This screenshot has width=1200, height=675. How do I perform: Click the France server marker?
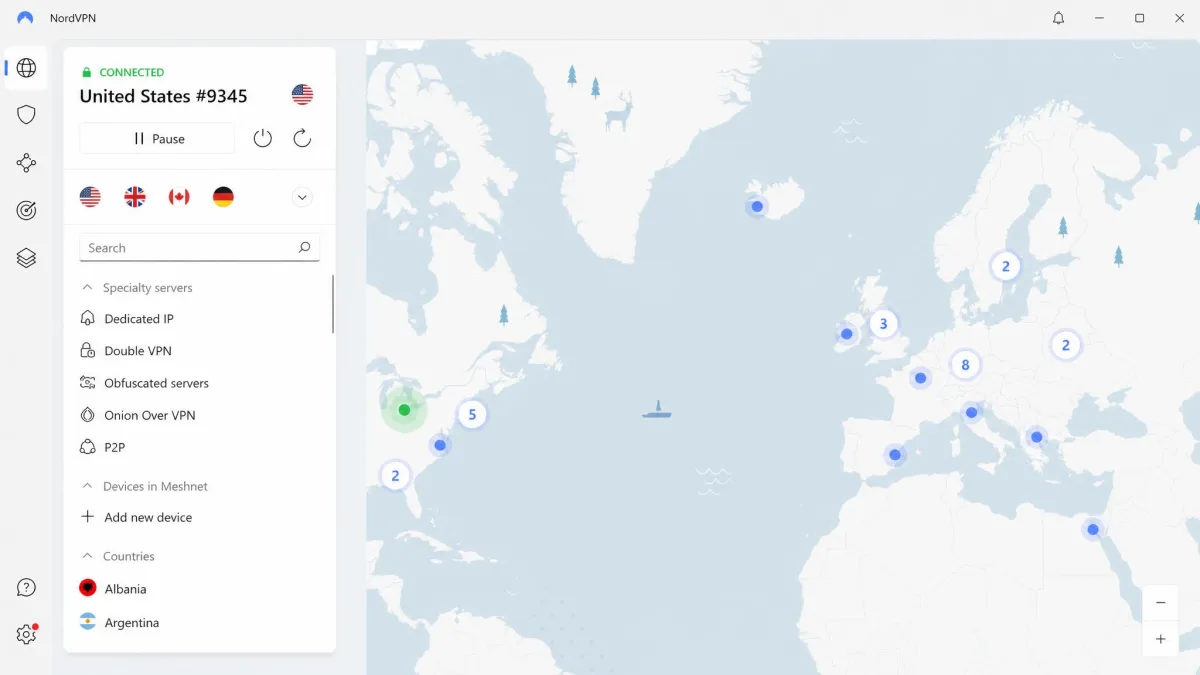(x=920, y=378)
